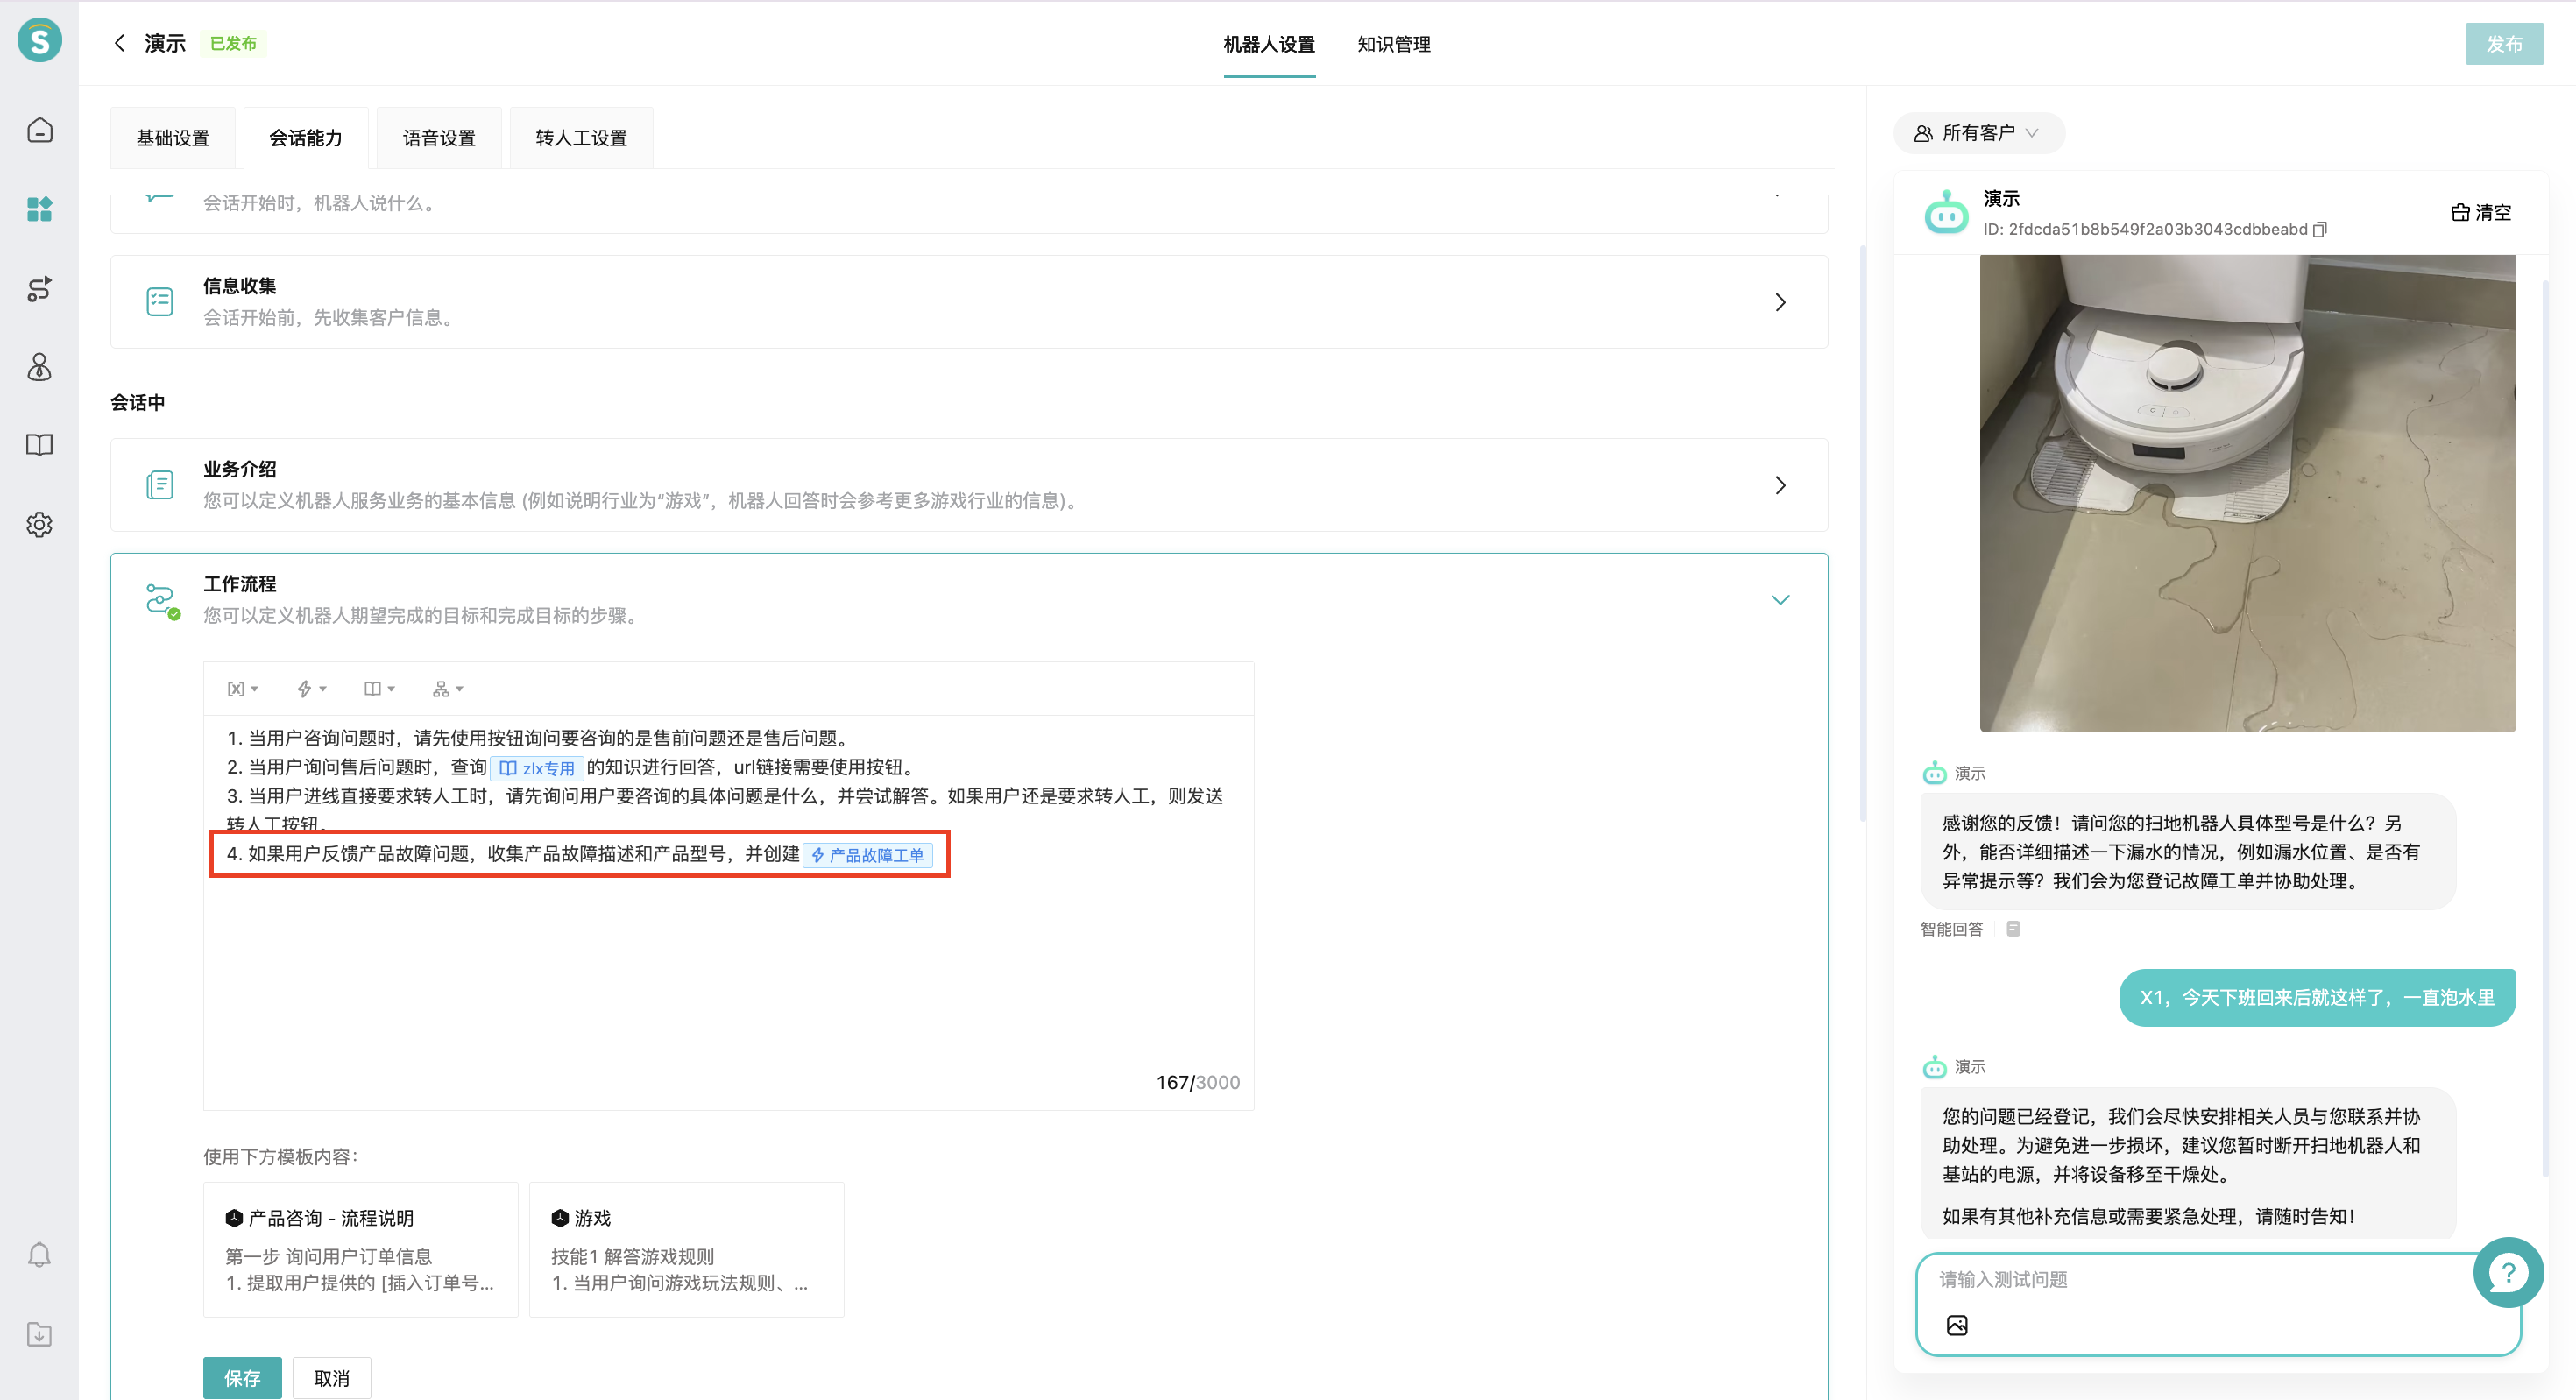
Task: Click the leaking robot vacuum photo
Action: (x=2247, y=493)
